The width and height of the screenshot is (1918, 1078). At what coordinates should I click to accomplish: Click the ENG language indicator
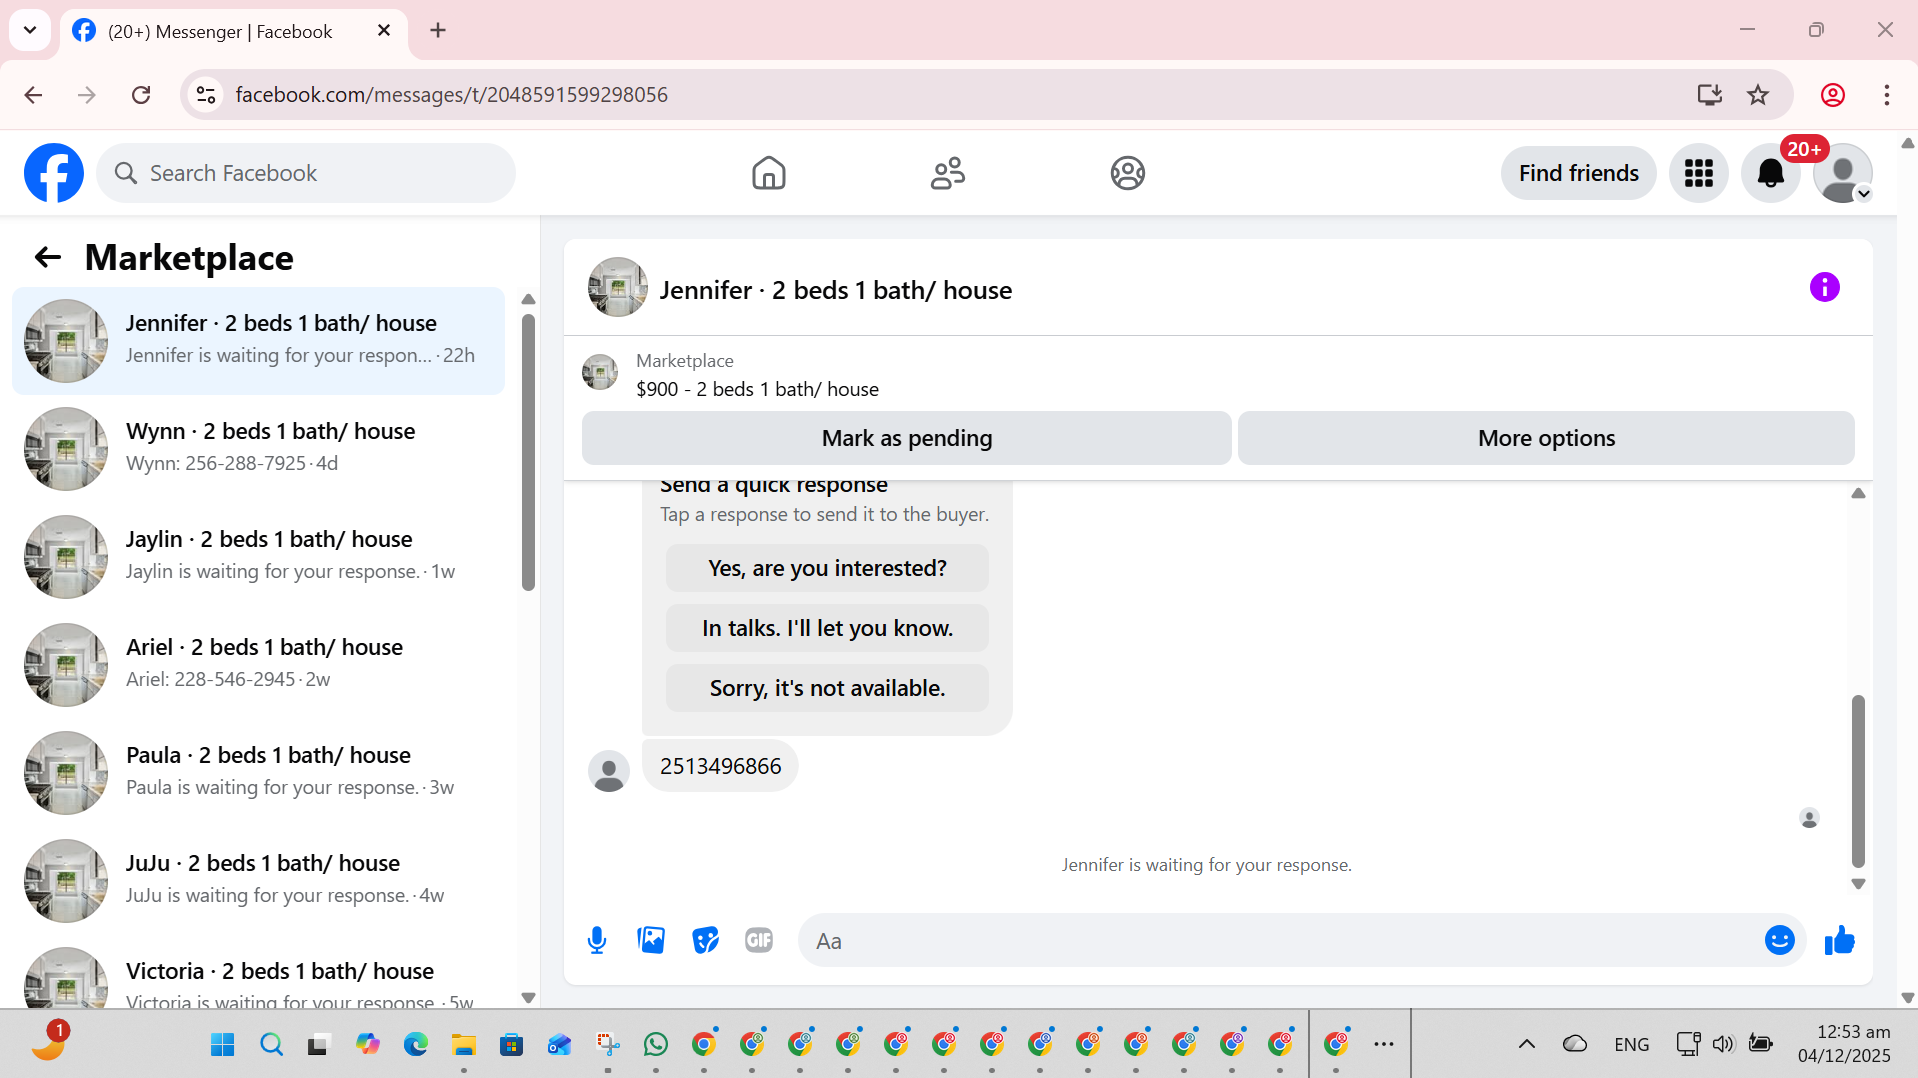click(1631, 1045)
